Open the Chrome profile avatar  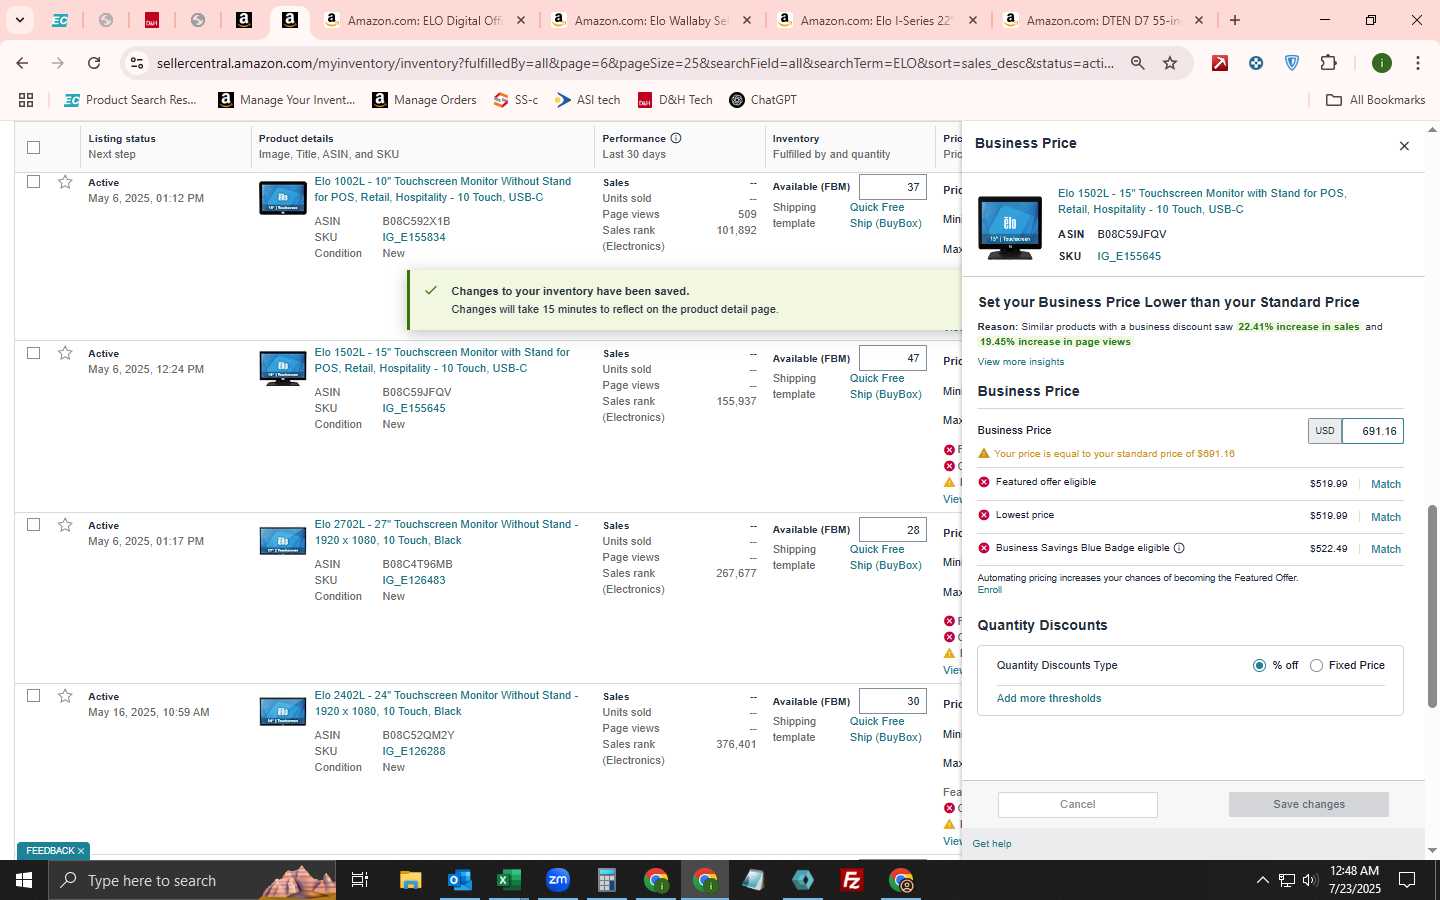(1382, 63)
